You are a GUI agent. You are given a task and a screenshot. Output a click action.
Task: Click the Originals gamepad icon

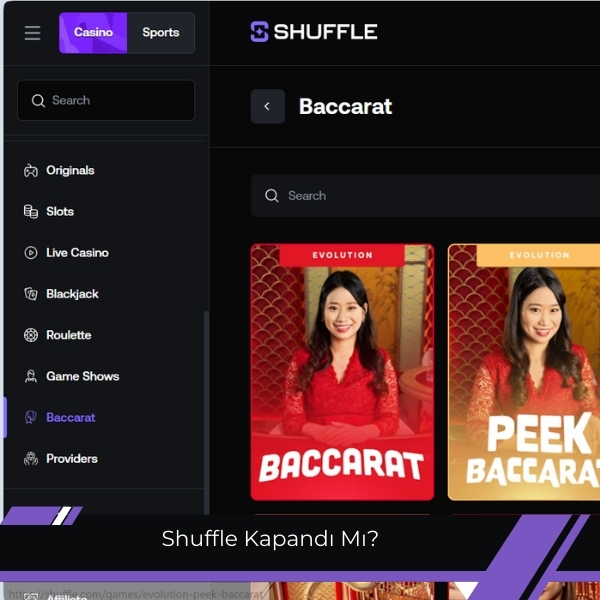point(31,170)
